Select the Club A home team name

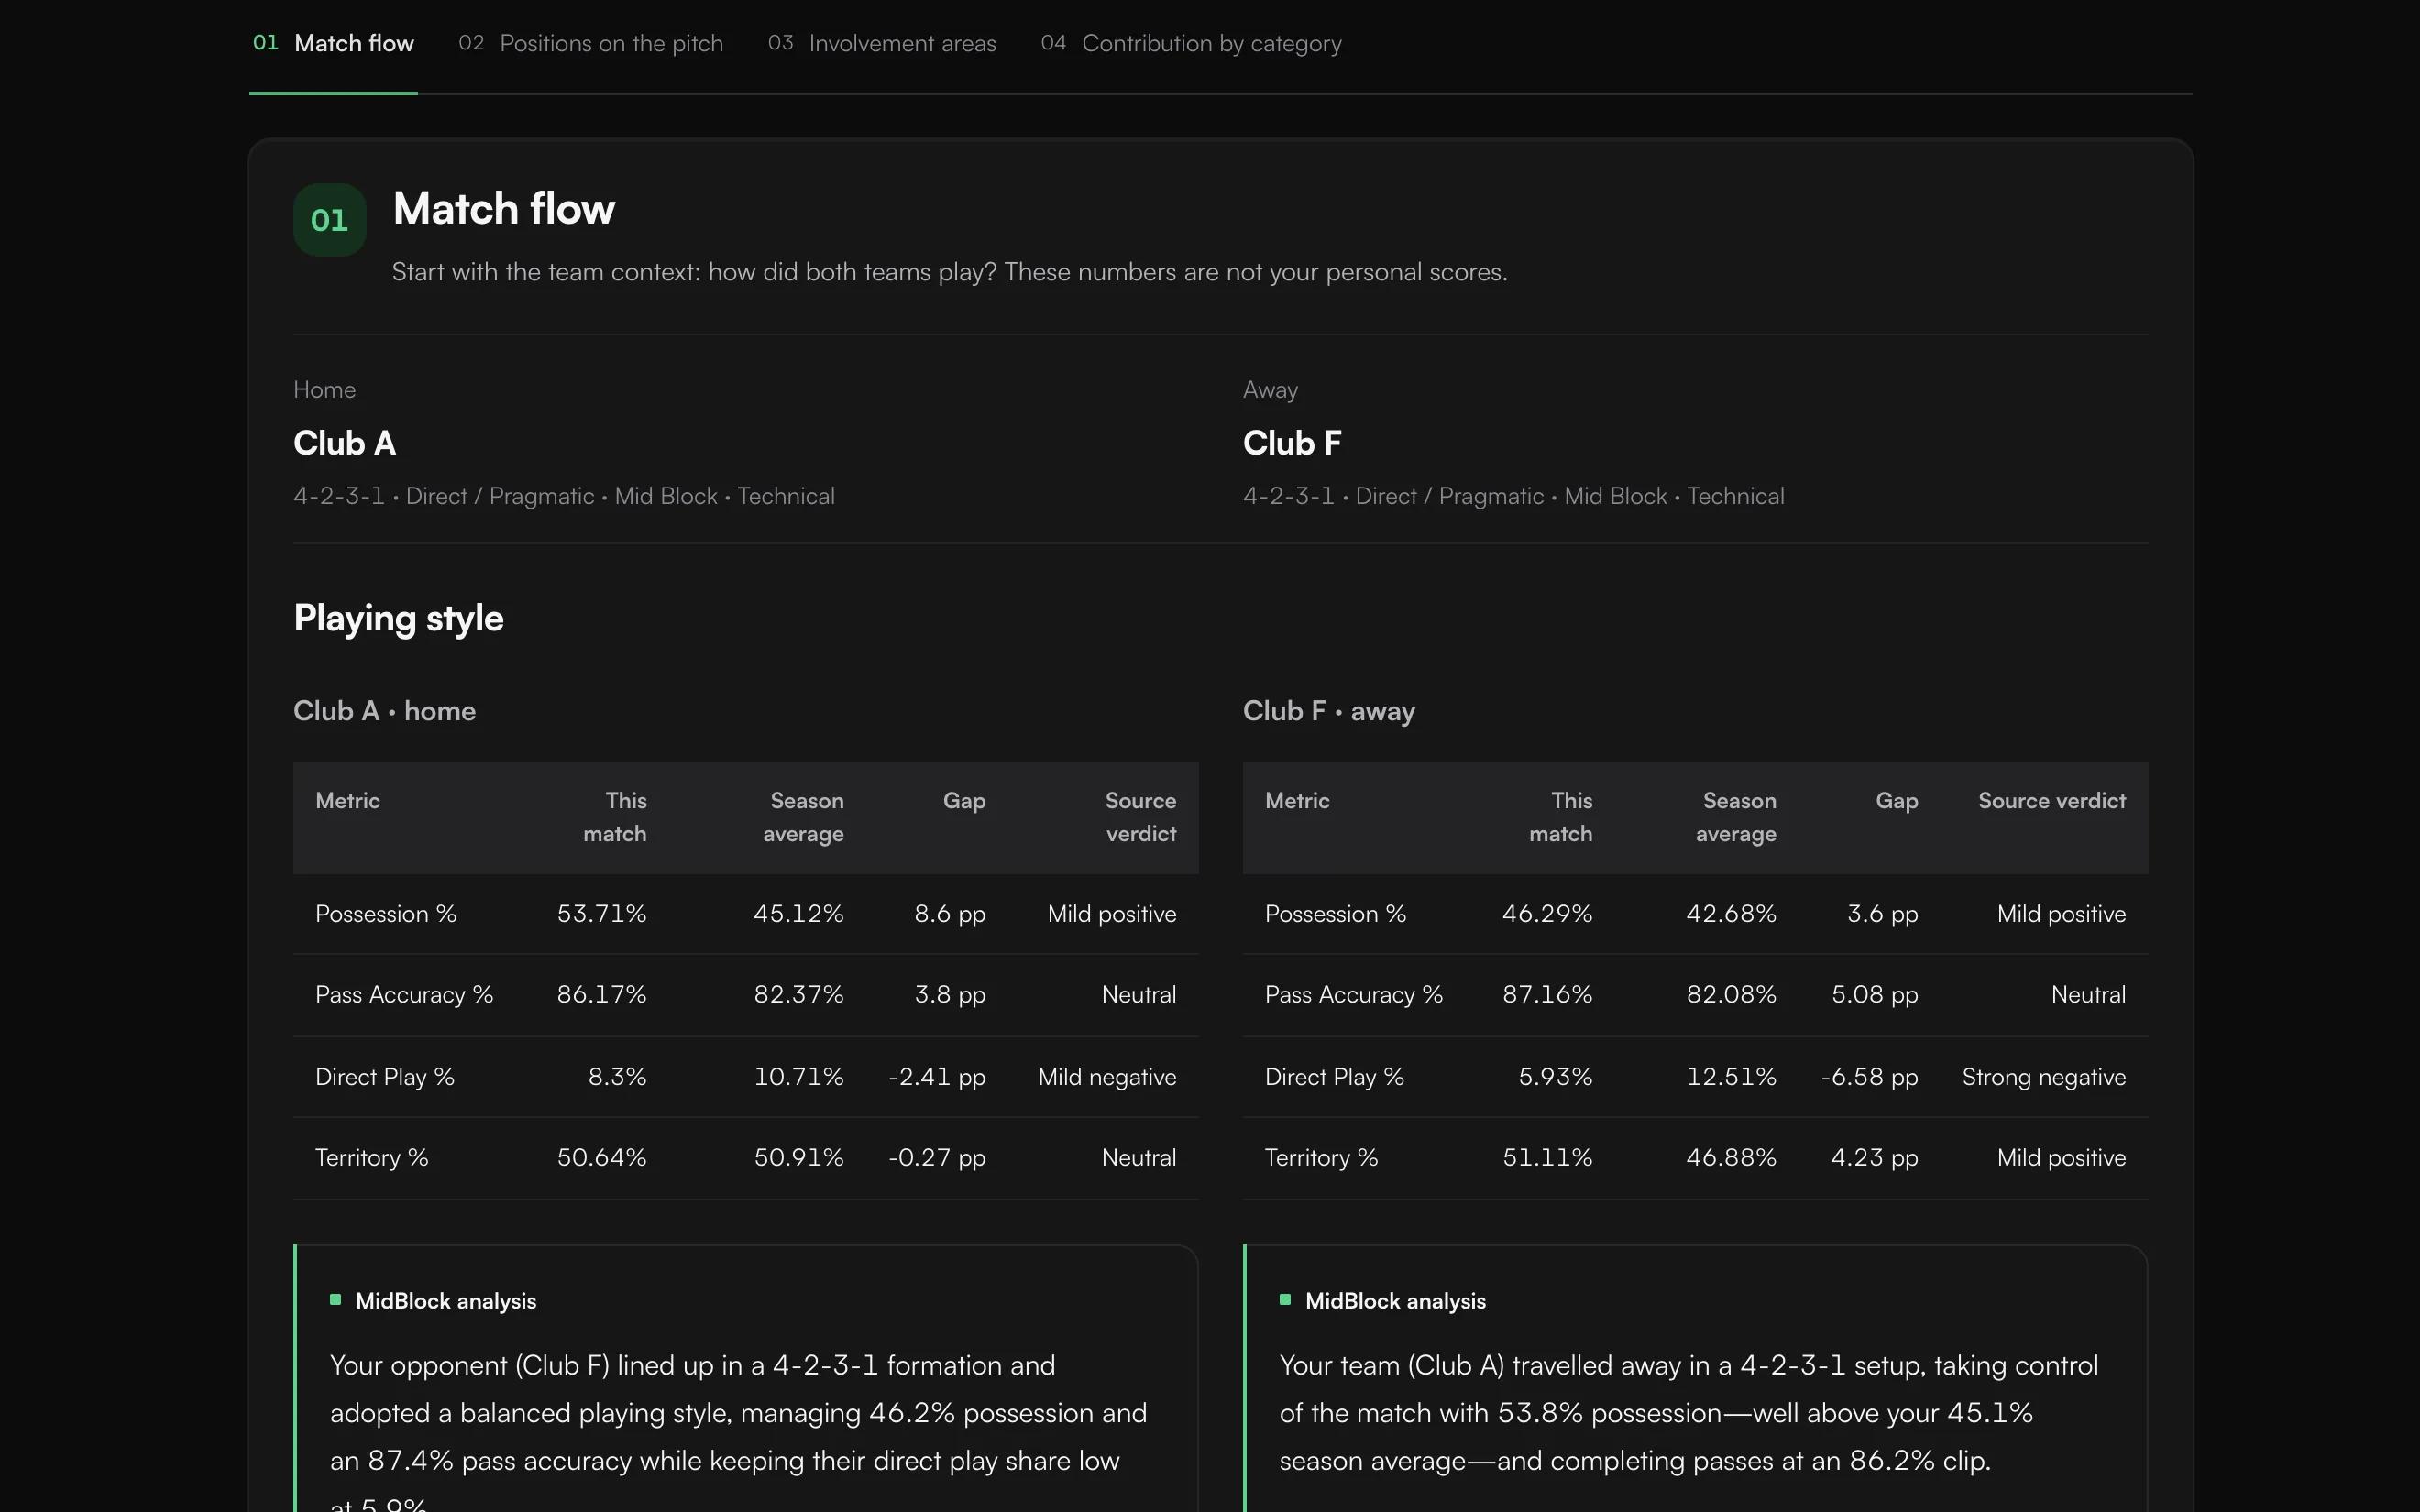(x=344, y=443)
